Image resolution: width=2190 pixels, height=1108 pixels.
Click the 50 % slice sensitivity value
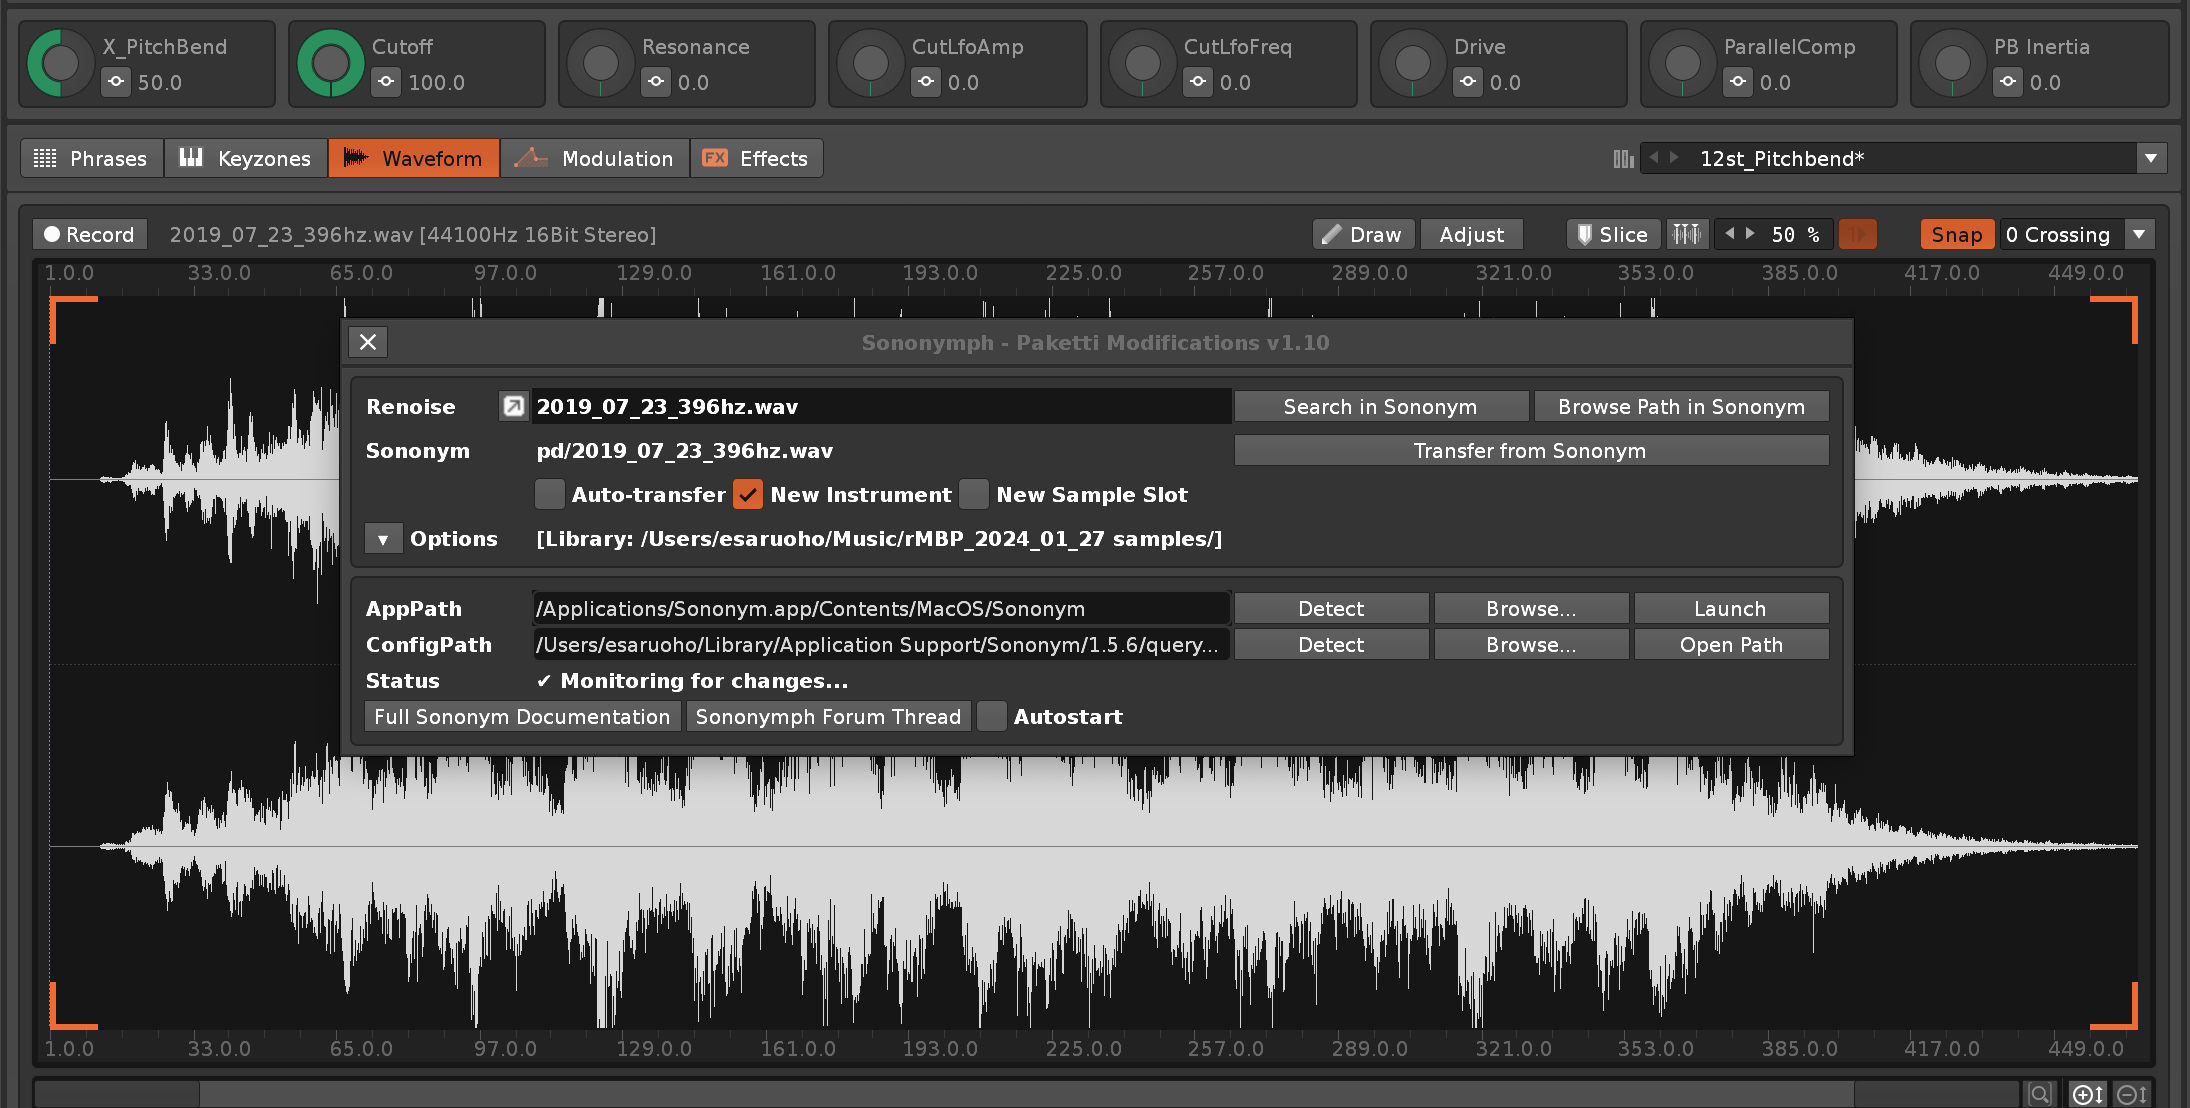(x=1796, y=234)
